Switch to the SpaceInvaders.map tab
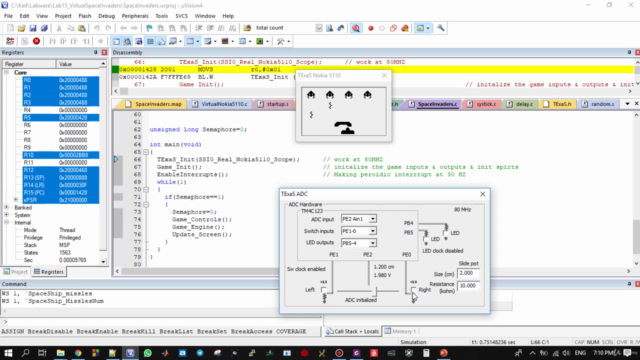 click(x=153, y=104)
